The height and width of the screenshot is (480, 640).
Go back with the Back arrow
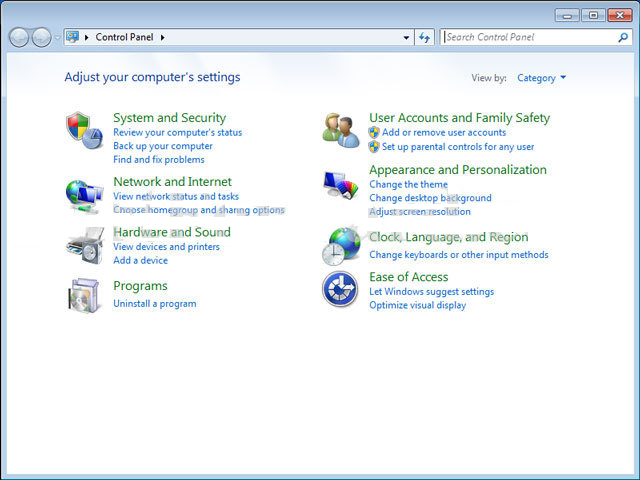(19, 38)
